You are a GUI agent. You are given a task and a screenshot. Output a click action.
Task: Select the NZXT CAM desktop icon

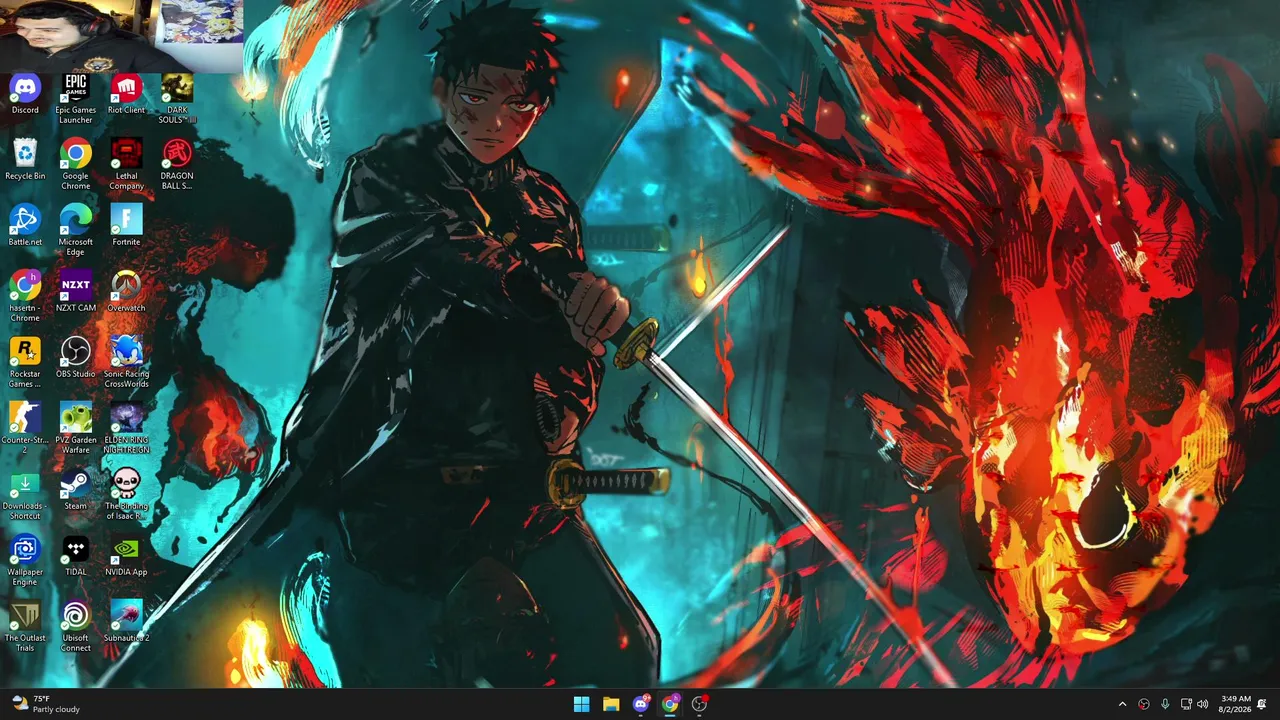pyautogui.click(x=75, y=293)
